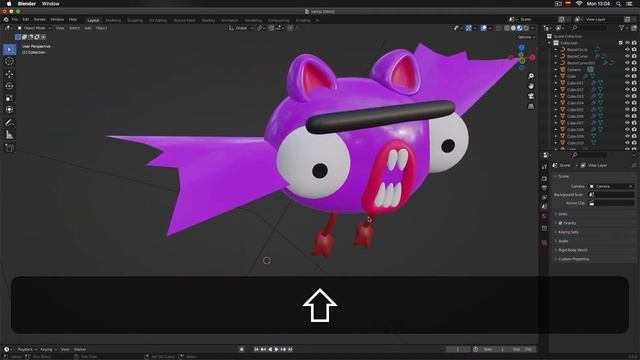Select the Measure tool
Viewport: 640px width, 360px height.
pos(9,135)
